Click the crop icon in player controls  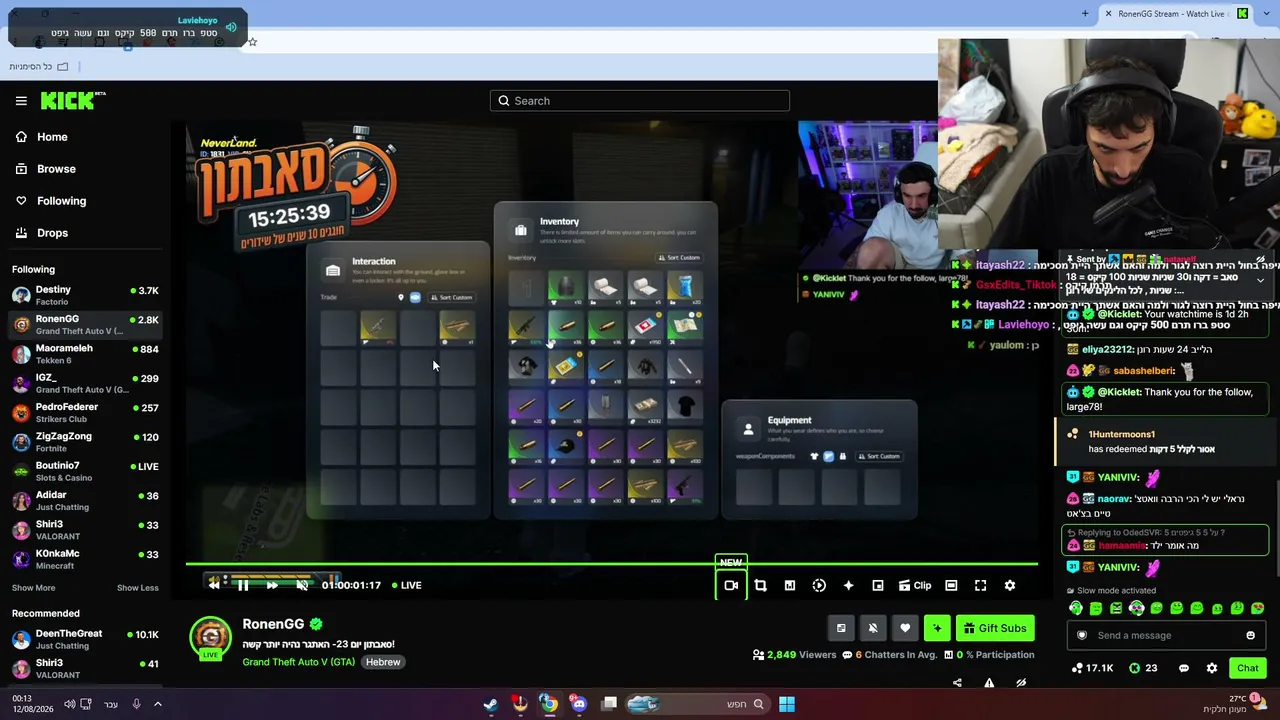pos(760,585)
